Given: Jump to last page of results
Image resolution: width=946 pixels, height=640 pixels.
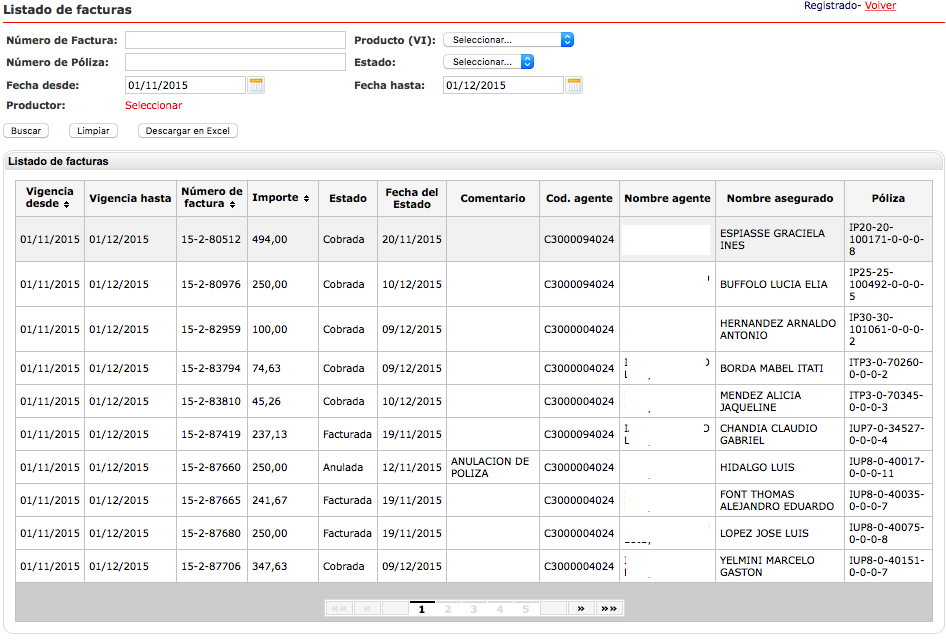Looking at the screenshot, I should (609, 608).
